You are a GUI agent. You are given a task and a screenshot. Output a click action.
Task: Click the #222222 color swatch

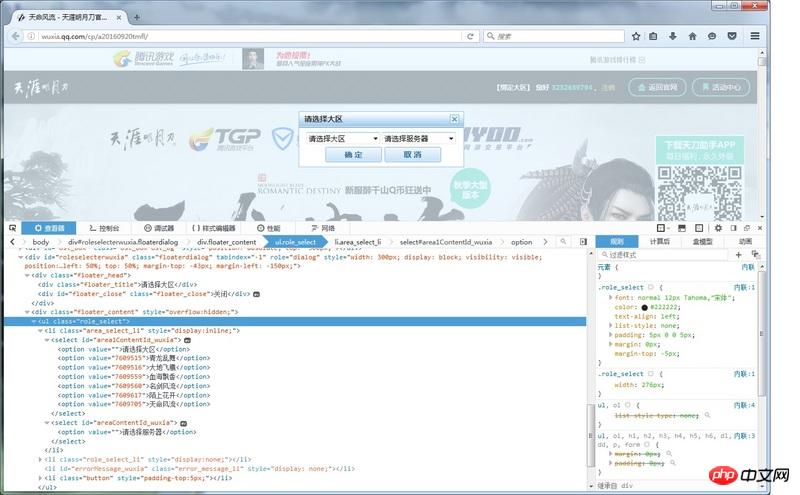coord(644,307)
